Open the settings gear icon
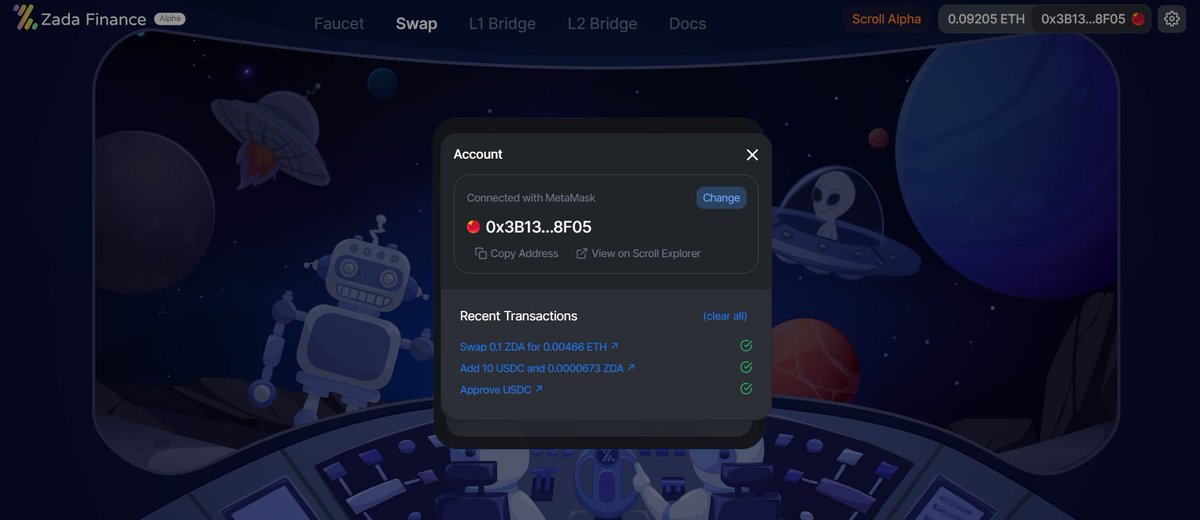The height and width of the screenshot is (520, 1200). (1172, 19)
